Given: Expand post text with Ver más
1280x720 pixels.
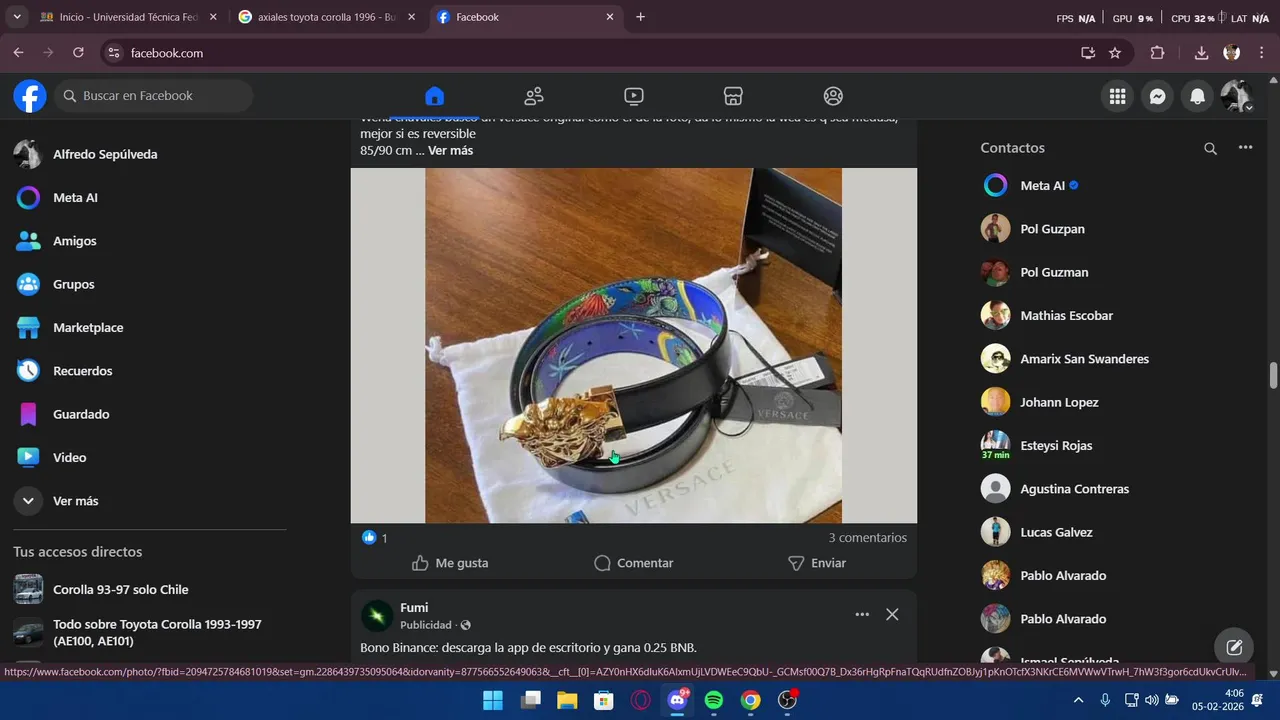Looking at the screenshot, I should coord(450,151).
